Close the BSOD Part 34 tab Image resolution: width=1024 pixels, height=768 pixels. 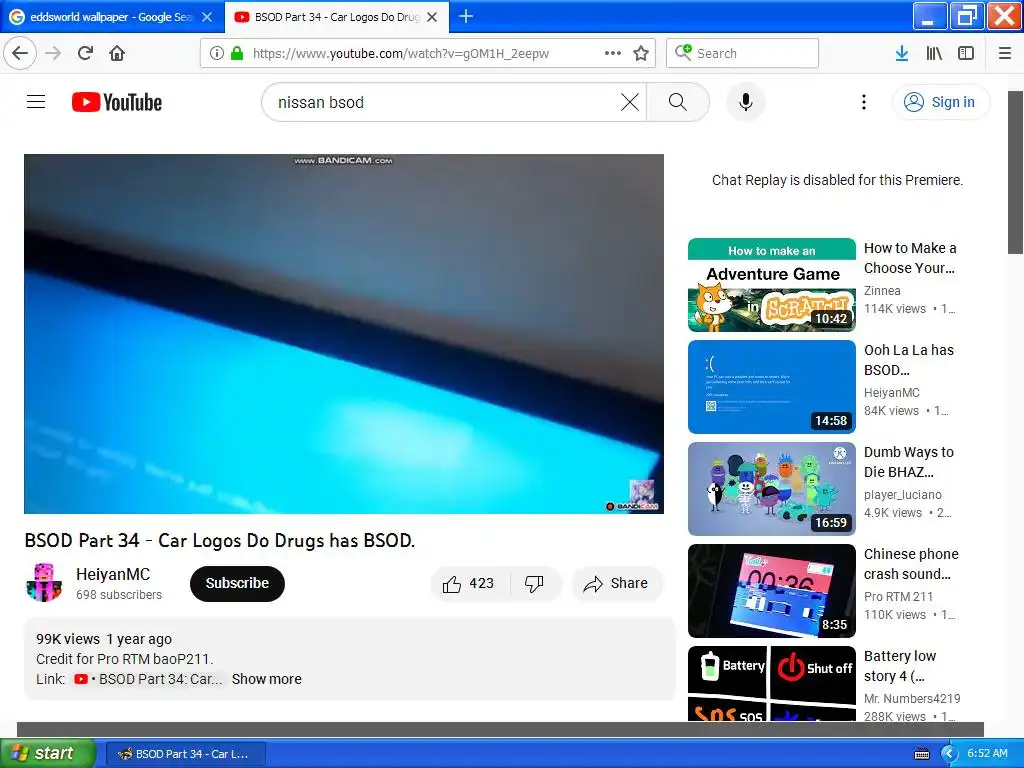[x=432, y=17]
